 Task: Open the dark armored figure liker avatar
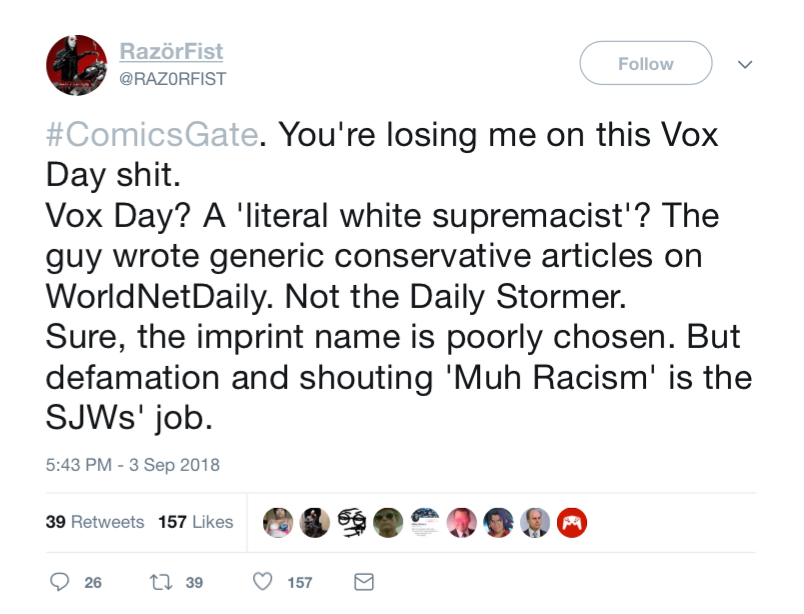tap(314, 523)
